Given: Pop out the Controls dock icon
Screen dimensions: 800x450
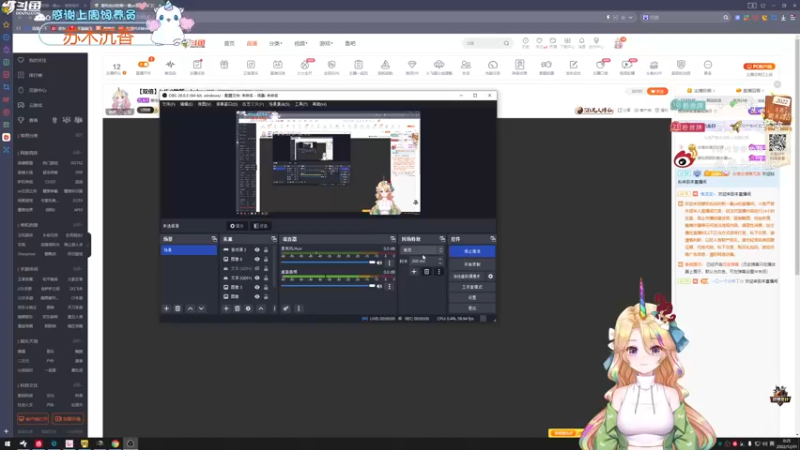Looking at the screenshot, I should click(492, 239).
